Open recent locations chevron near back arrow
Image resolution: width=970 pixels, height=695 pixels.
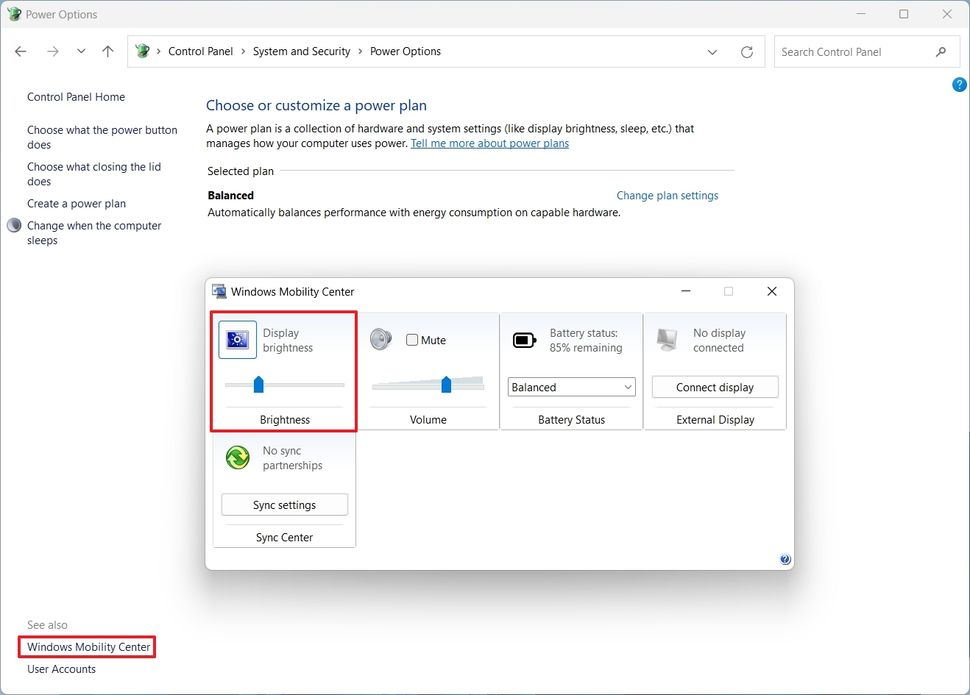coord(81,52)
